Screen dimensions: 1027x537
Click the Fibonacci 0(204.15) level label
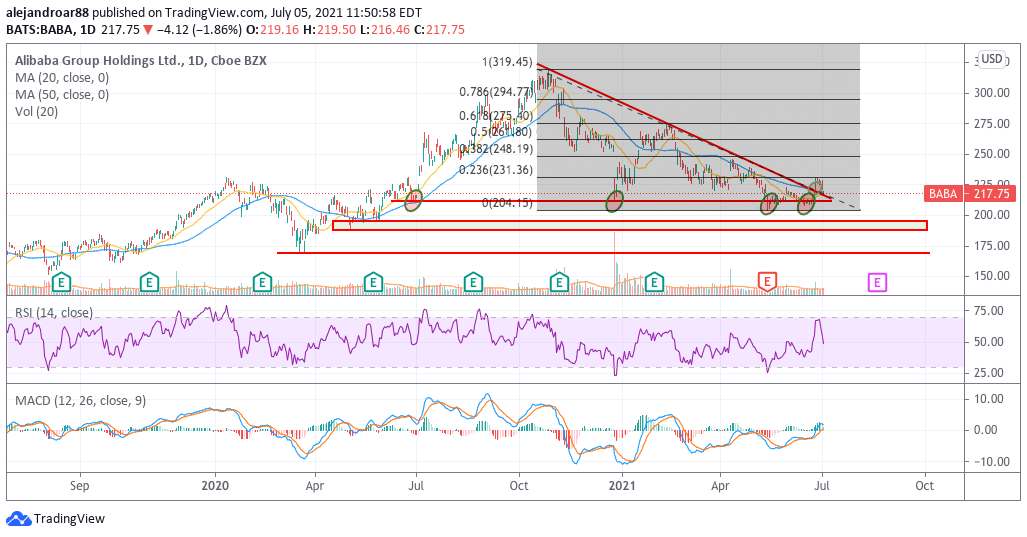(507, 203)
